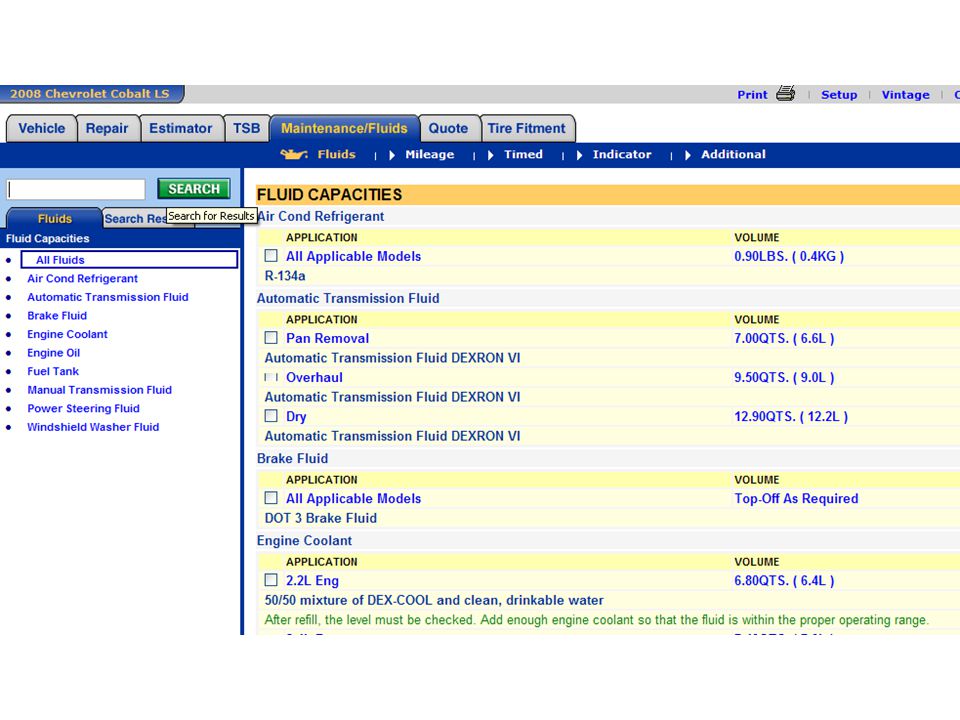Screen dimensions: 960x720
Task: Click the 50/50 mixture of DEX-COOL text
Action: tap(434, 600)
